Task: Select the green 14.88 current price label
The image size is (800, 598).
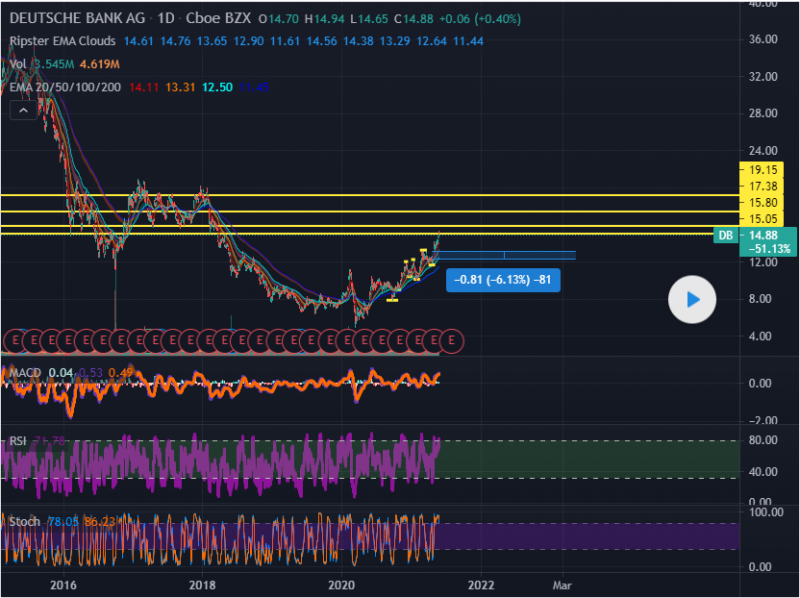Action: tap(764, 236)
